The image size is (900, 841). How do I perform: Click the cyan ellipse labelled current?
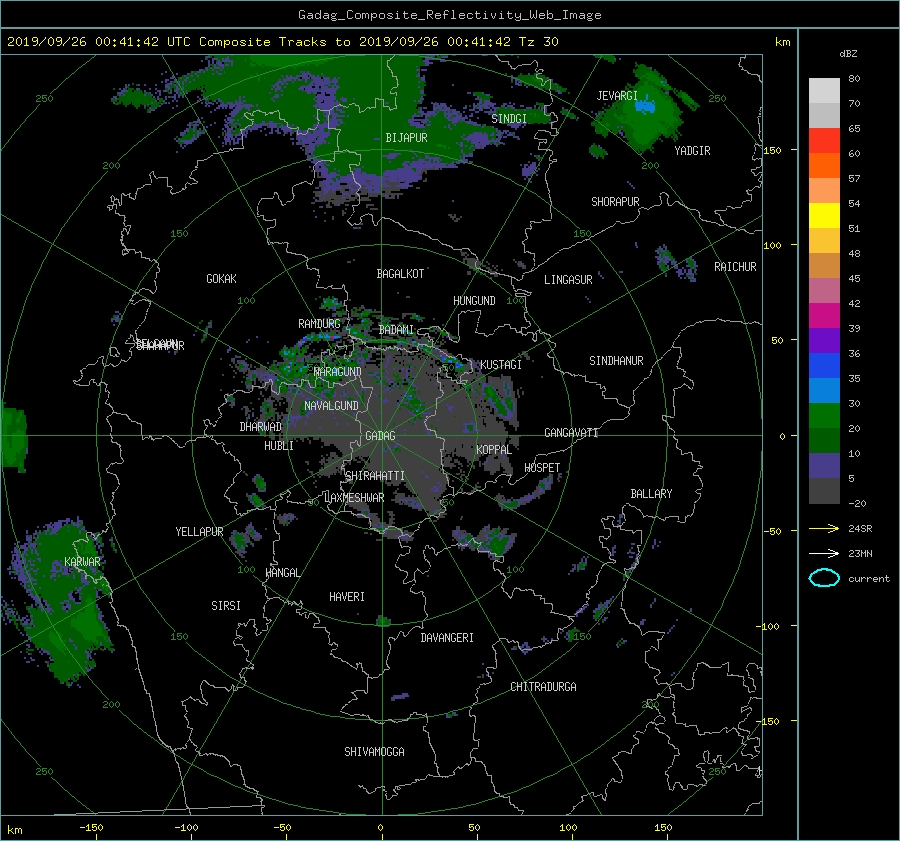[x=824, y=578]
